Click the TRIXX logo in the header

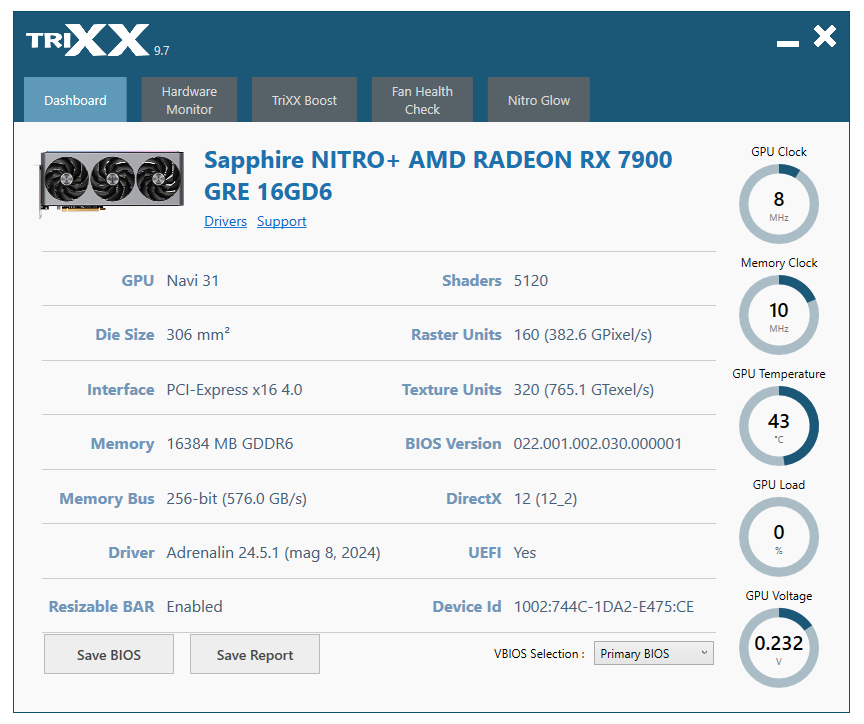[x=88, y=40]
